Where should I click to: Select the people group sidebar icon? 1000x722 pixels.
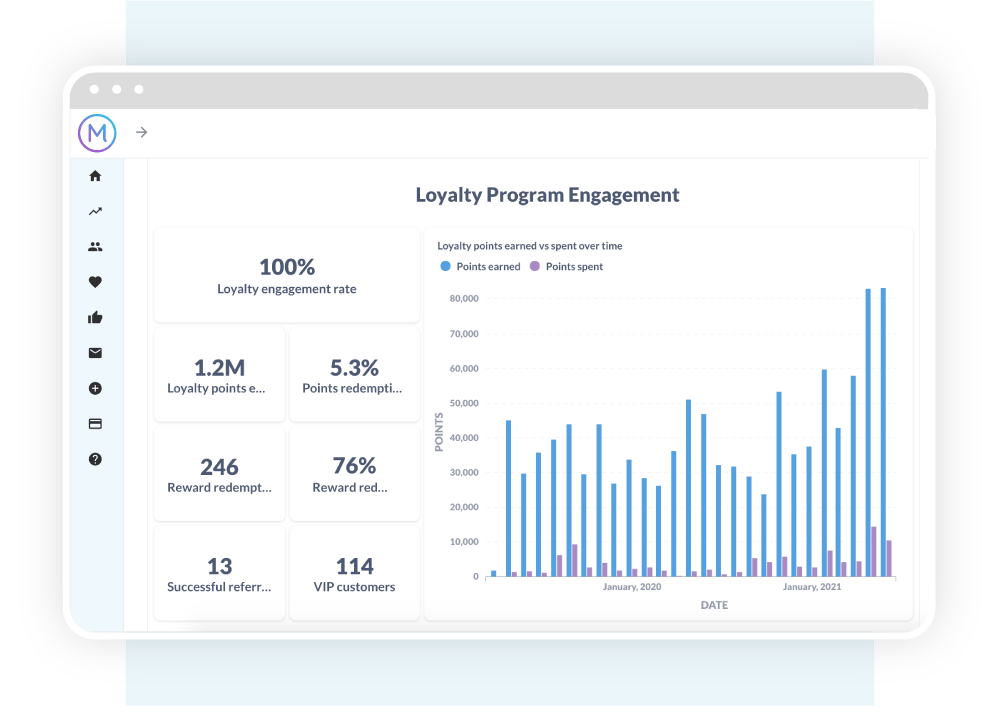[x=96, y=247]
